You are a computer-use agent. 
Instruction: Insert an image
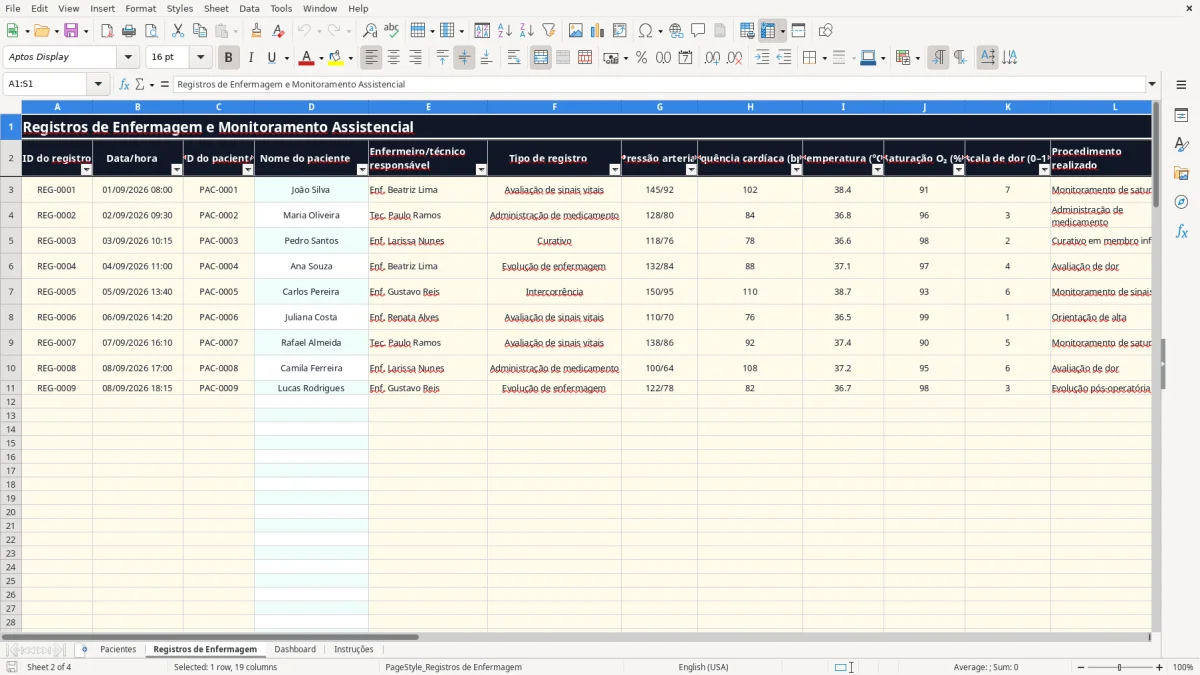pos(575,31)
